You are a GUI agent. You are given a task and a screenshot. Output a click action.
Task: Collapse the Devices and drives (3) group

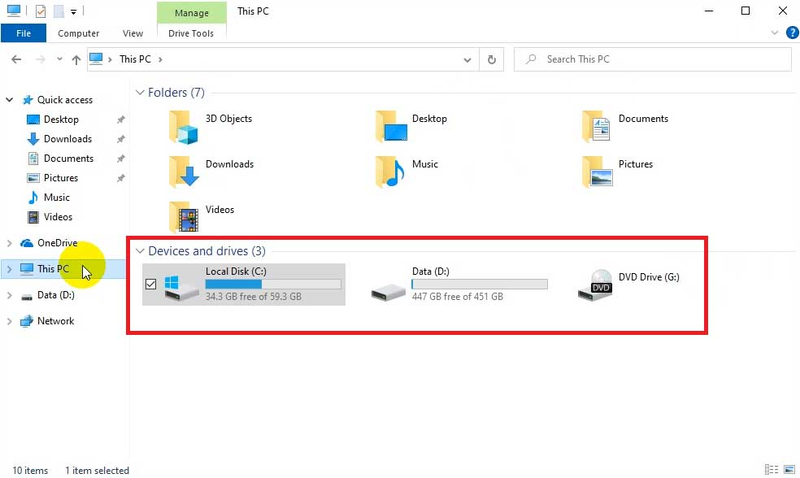coord(140,251)
